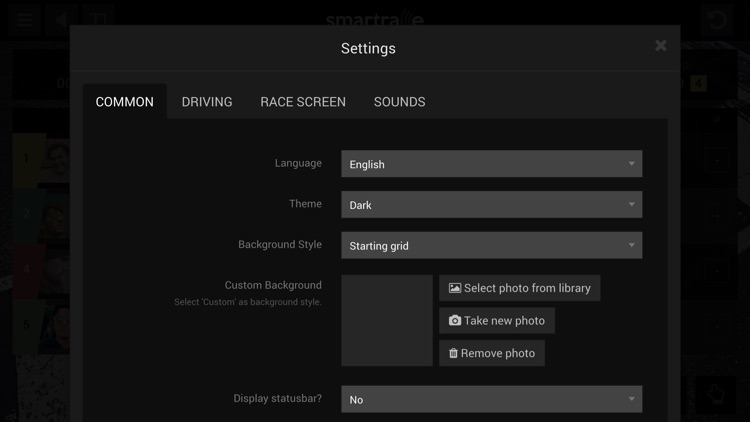Open the SOUNDS tab

pyautogui.click(x=399, y=101)
